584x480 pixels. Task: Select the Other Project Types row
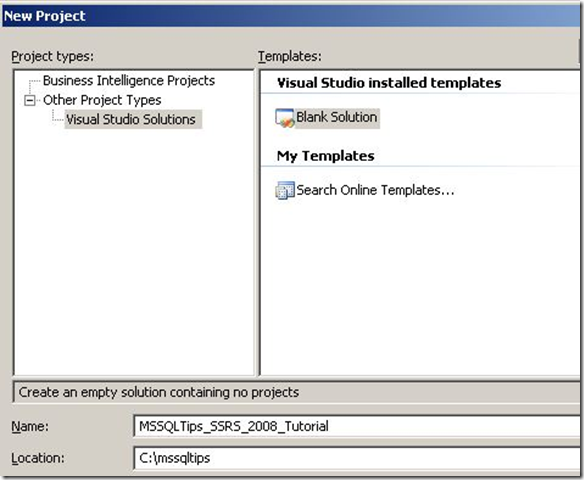point(102,100)
